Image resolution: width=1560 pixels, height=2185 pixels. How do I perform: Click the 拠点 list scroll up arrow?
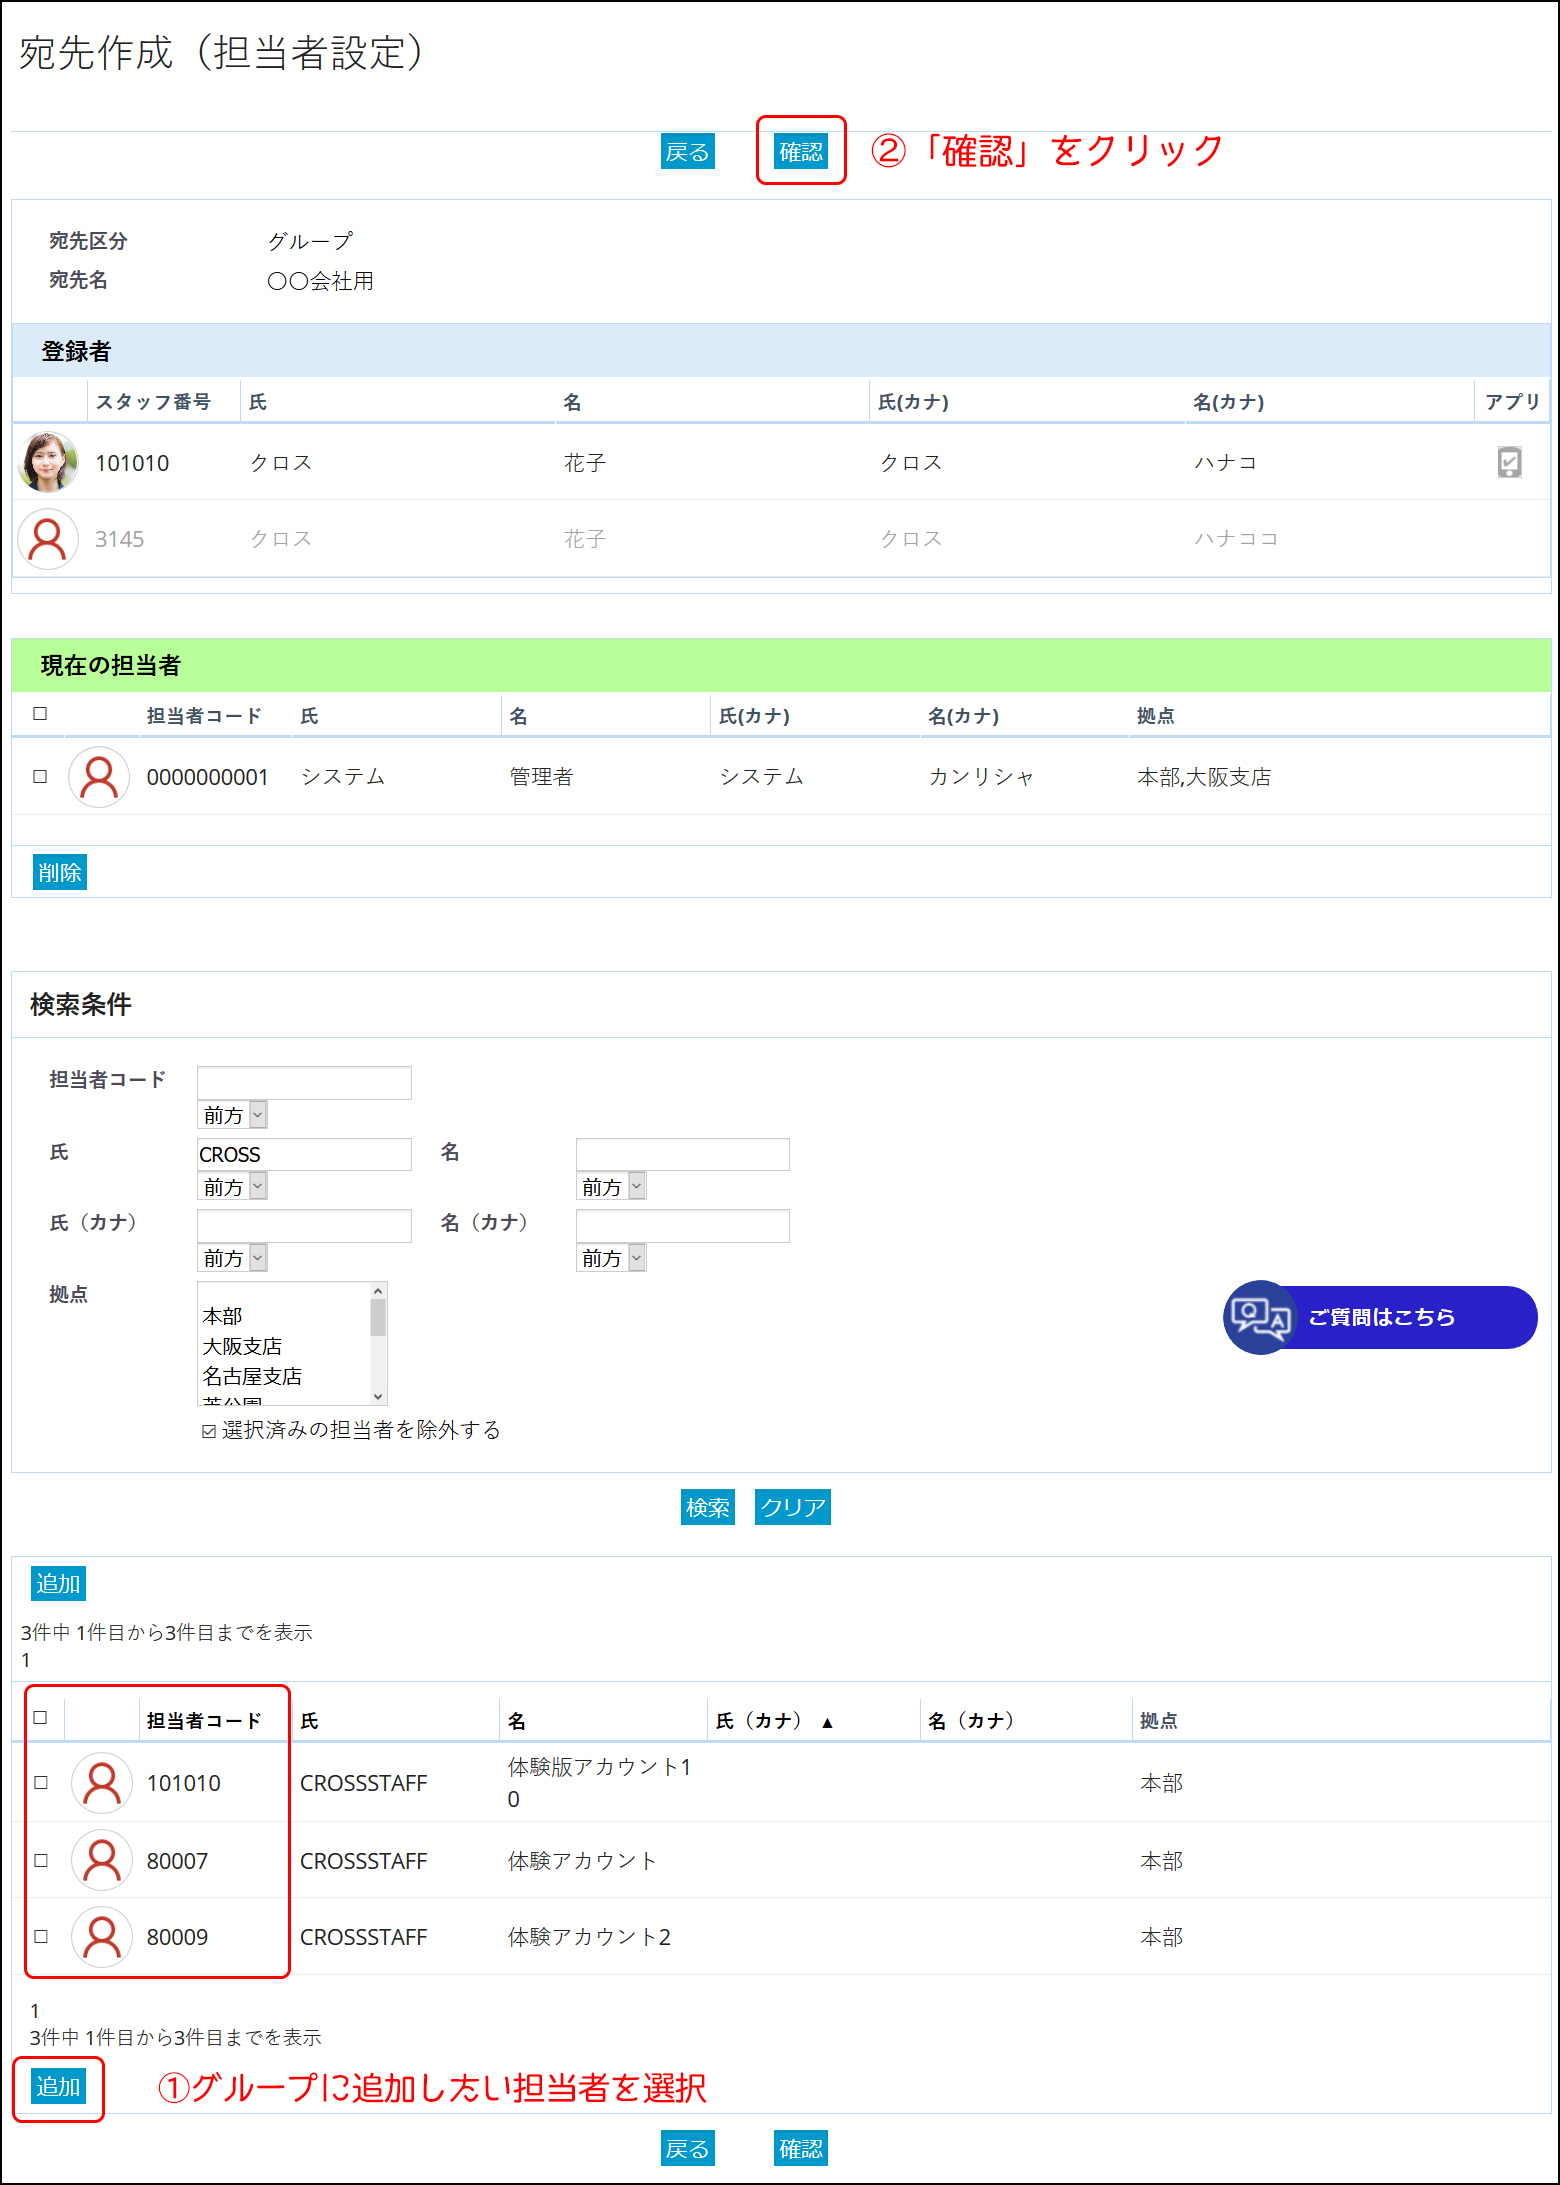[378, 1291]
